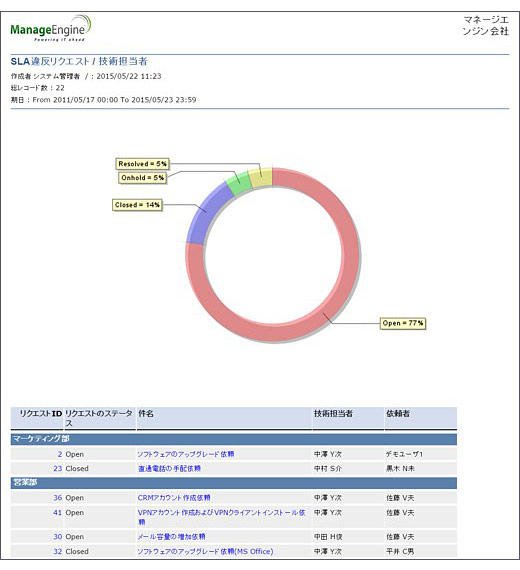The height and width of the screenshot is (570, 520).
Task: Click the green Onhold donut segment
Action: coord(239,184)
